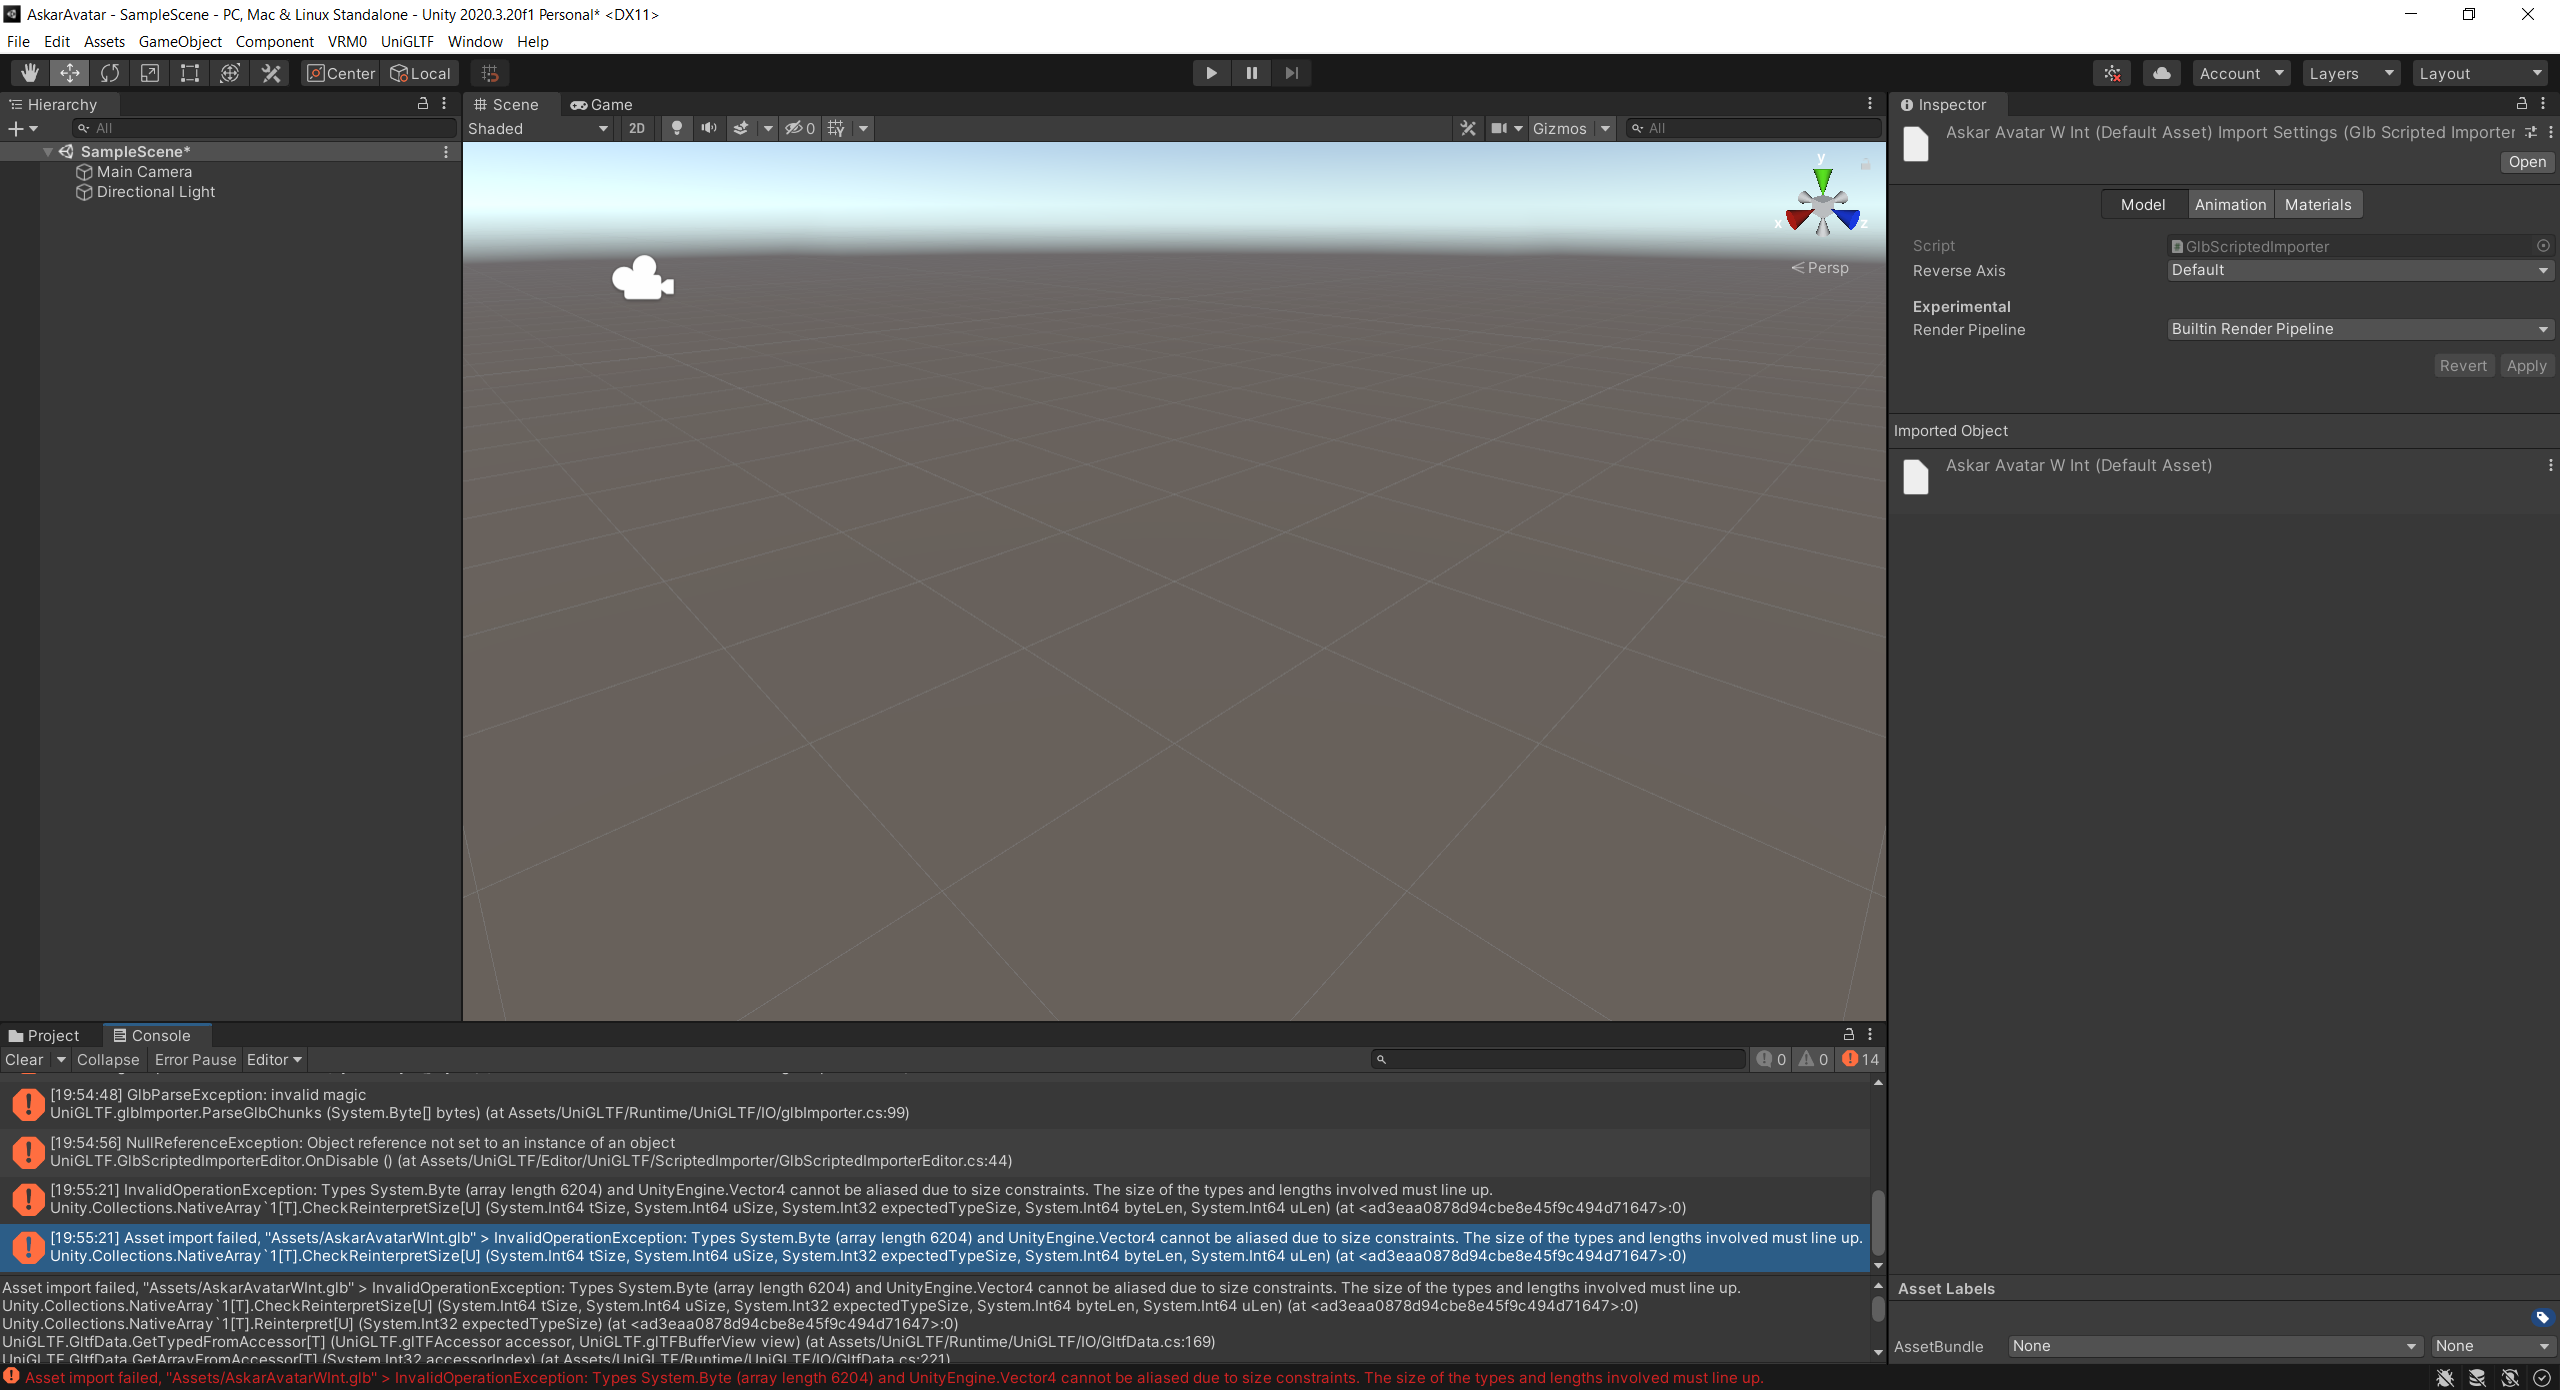
Task: Select the Scale tool
Action: pyautogui.click(x=149, y=72)
